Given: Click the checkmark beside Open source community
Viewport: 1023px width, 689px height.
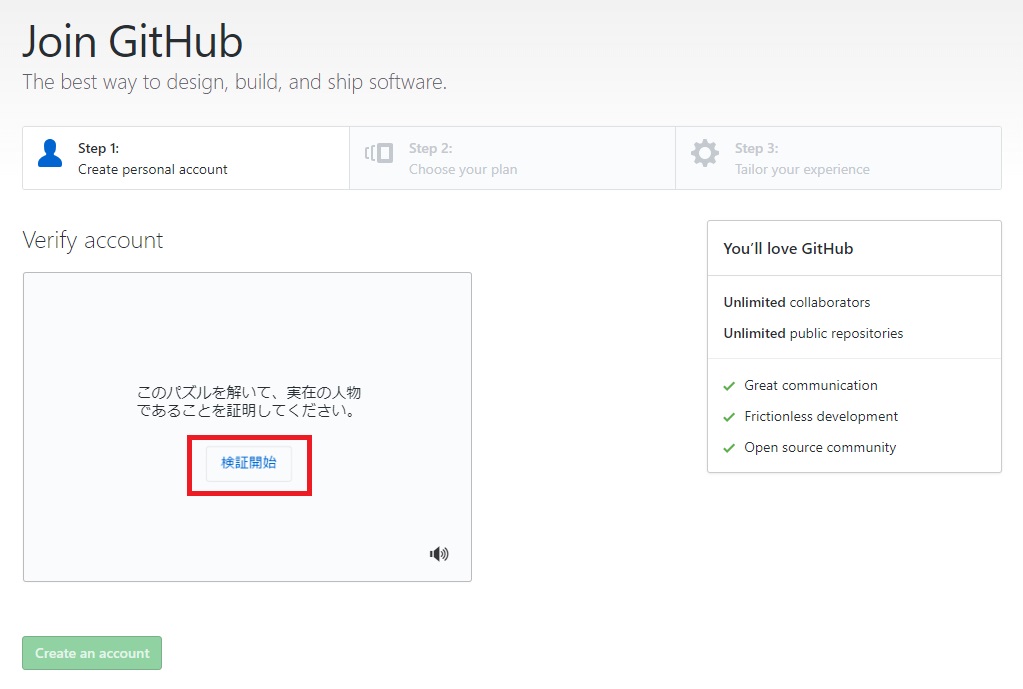Looking at the screenshot, I should coord(729,448).
